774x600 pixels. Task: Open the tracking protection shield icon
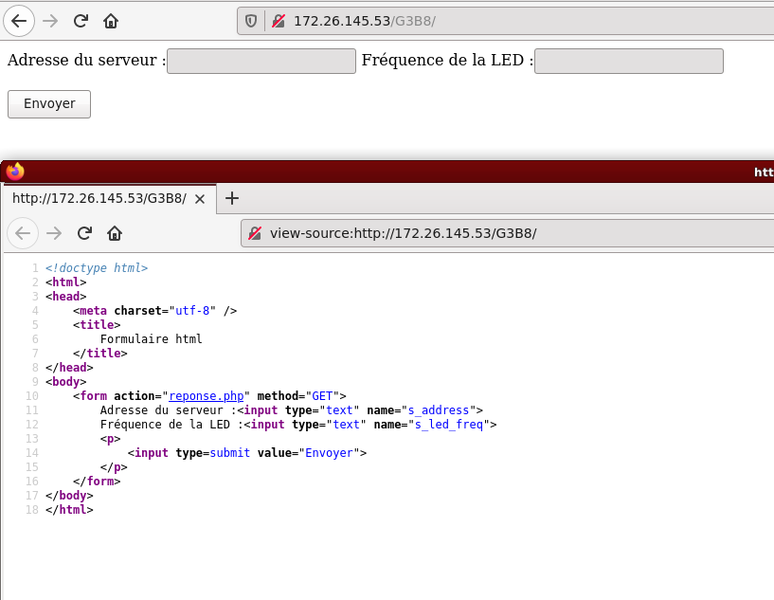(x=251, y=20)
